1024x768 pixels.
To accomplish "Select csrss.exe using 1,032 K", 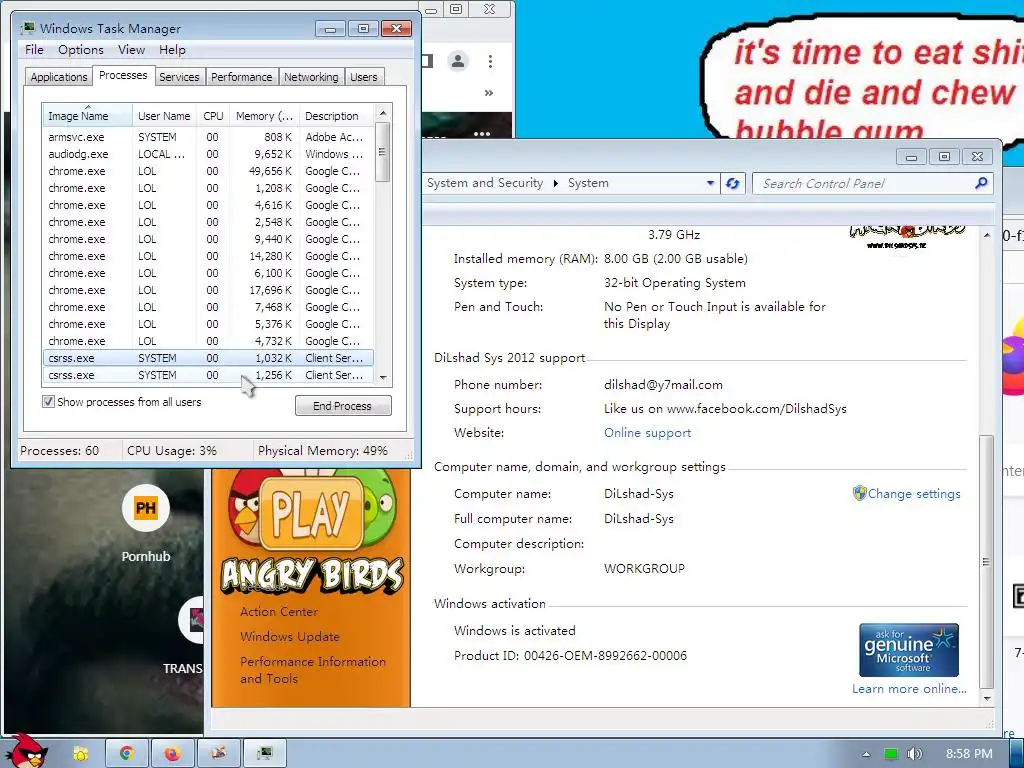I will [x=208, y=358].
